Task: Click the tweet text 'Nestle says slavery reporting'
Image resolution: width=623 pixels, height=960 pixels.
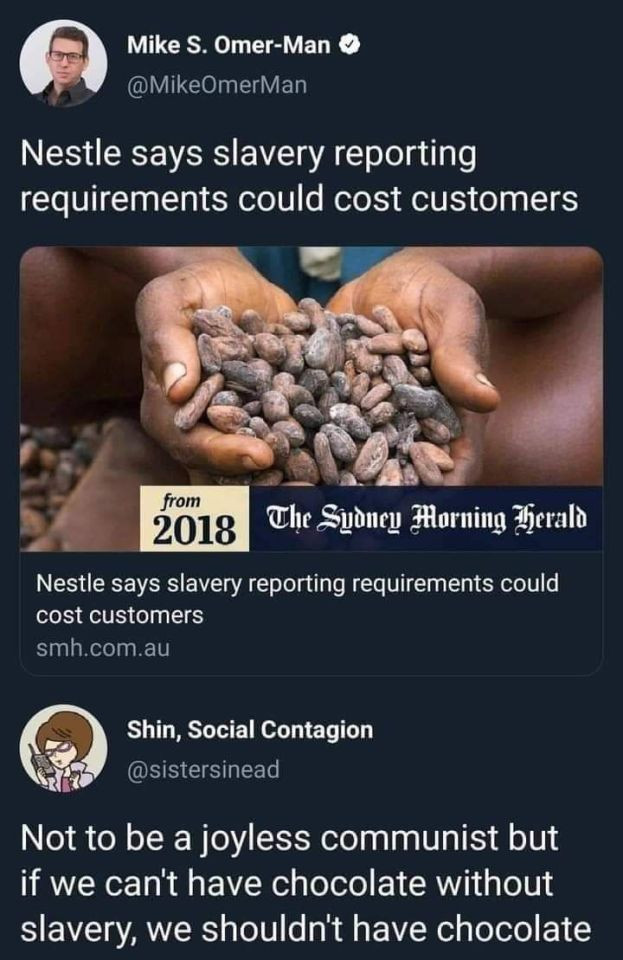Action: (x=248, y=154)
